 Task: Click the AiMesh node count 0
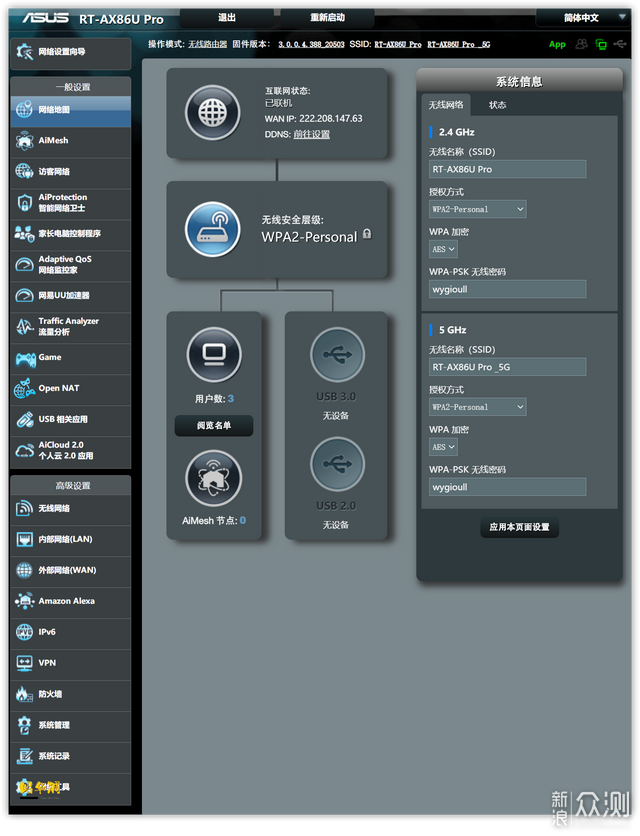coord(243,520)
